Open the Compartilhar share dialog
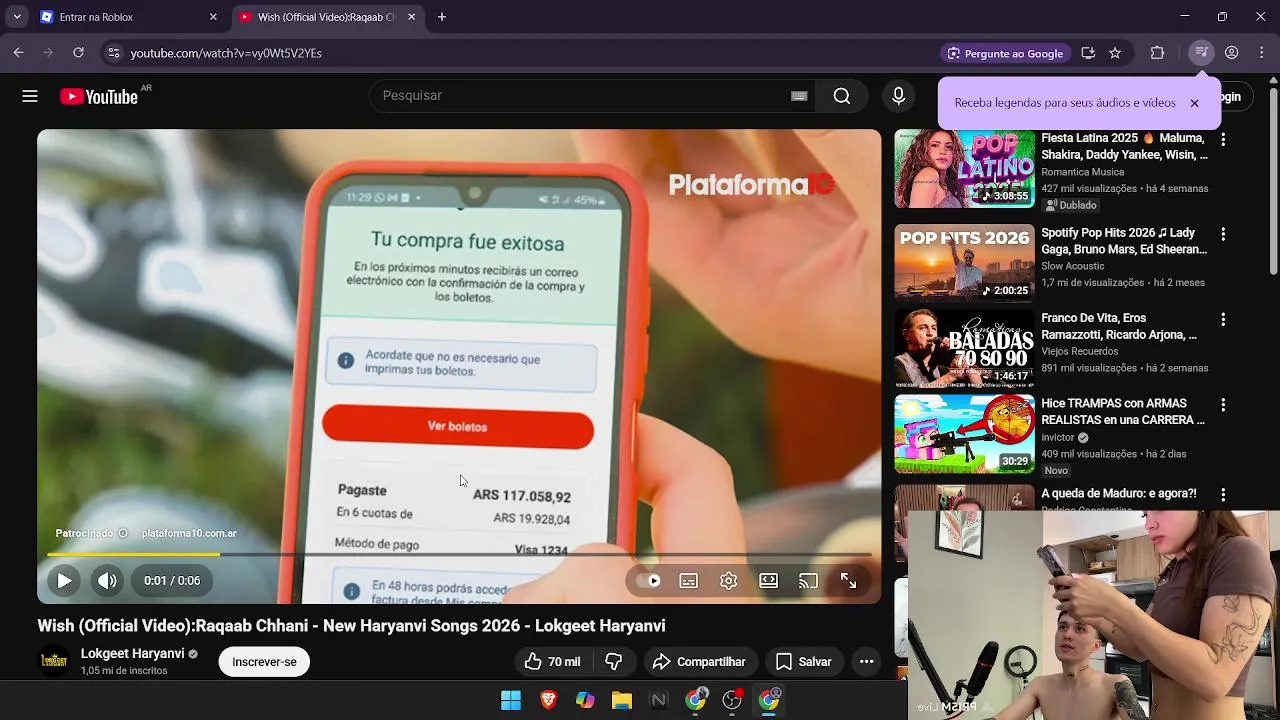Viewport: 1280px width, 720px height. 699,662
